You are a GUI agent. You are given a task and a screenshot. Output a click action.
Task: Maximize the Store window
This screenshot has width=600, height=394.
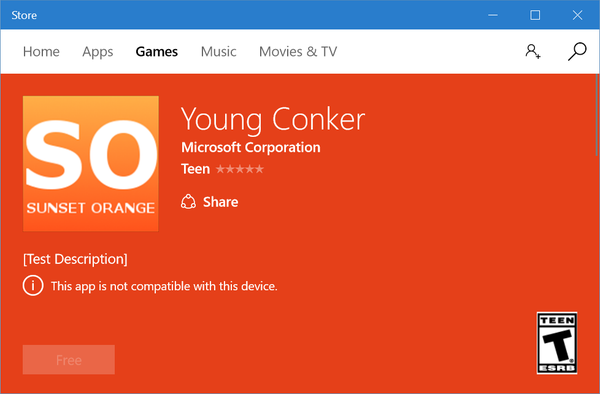point(535,15)
